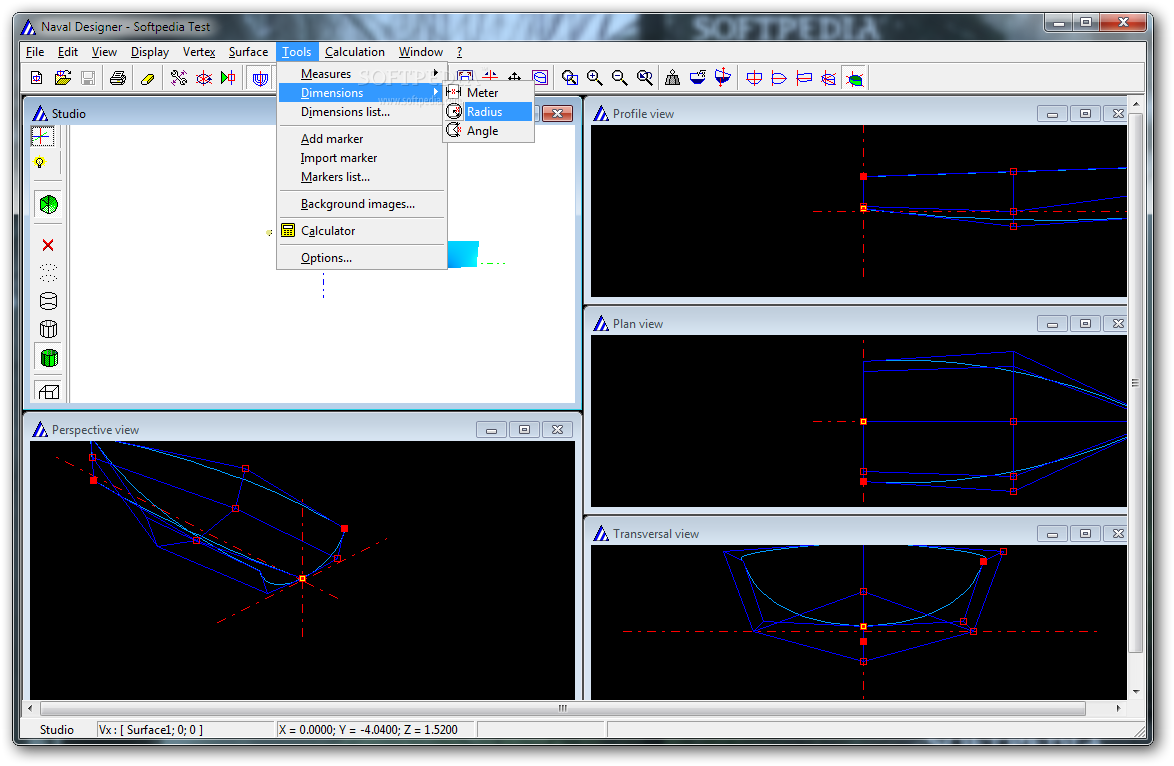Click the wrench tools toolbar icon
Image resolution: width=1174 pixels, height=766 pixels.
179,78
